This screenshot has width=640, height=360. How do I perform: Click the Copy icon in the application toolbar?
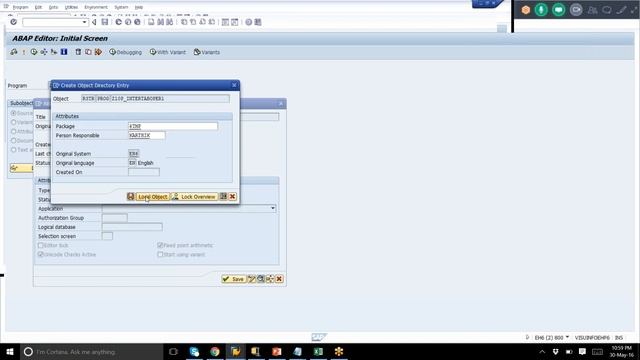[x=88, y=52]
